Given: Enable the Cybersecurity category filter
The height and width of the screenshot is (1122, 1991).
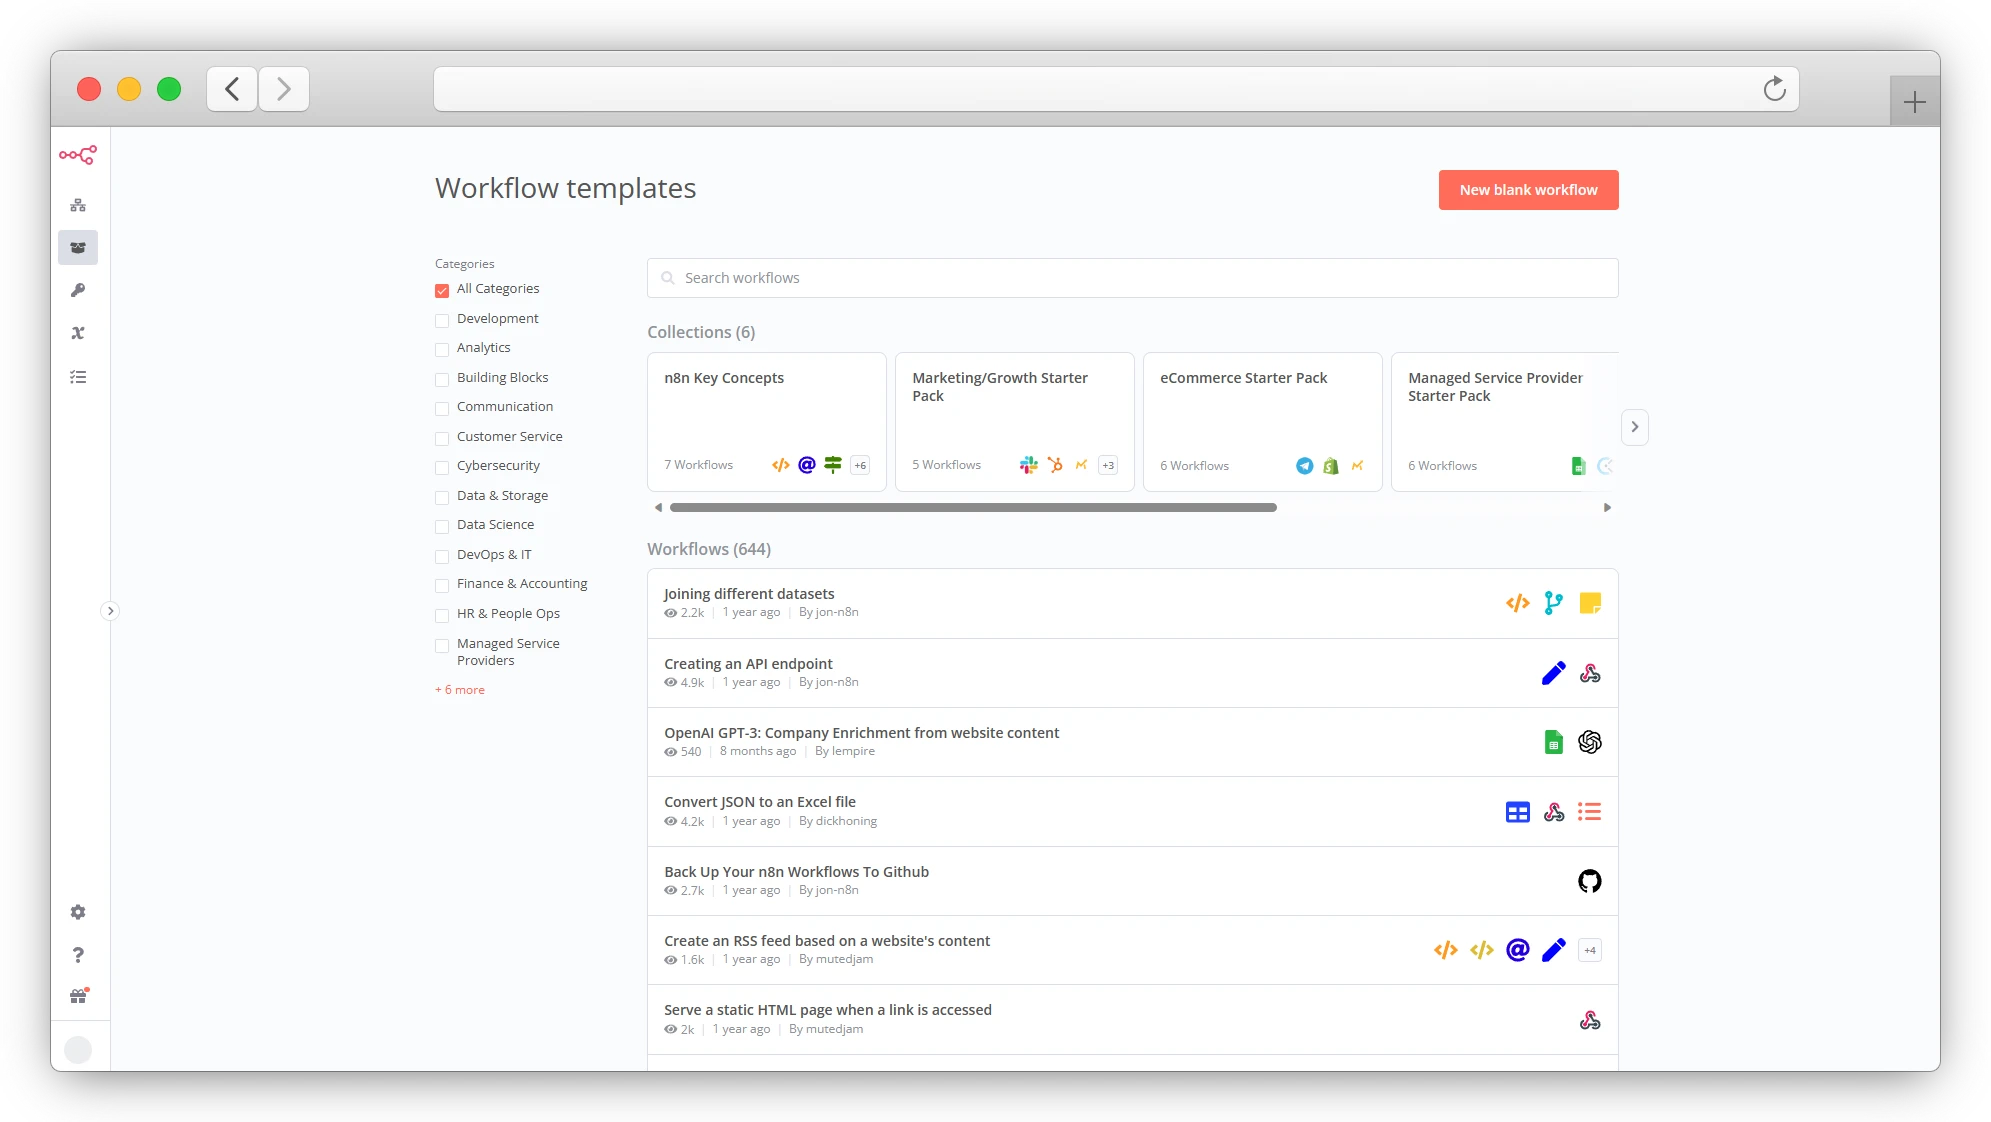Looking at the screenshot, I should point(442,467).
